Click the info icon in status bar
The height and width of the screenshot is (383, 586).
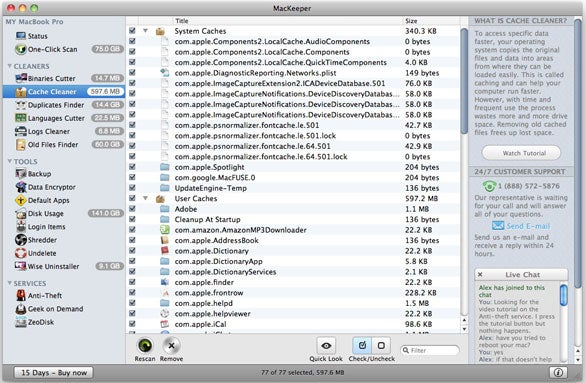[558, 373]
